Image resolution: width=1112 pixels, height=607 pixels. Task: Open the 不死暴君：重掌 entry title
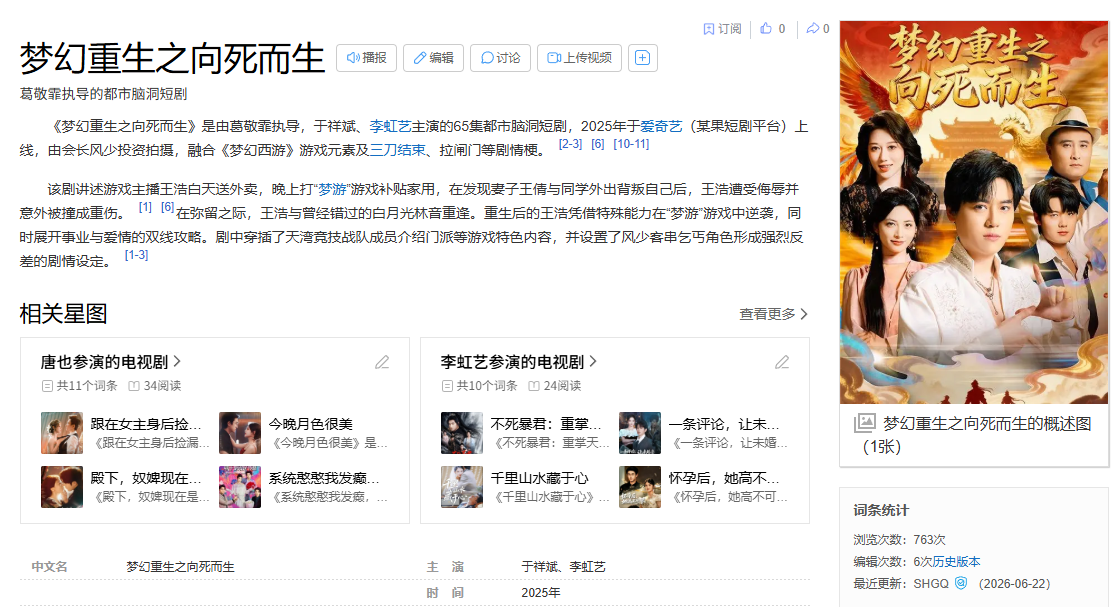546,424
